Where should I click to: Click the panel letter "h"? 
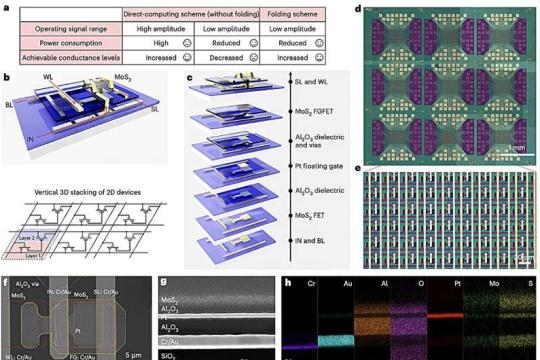pyautogui.click(x=288, y=283)
